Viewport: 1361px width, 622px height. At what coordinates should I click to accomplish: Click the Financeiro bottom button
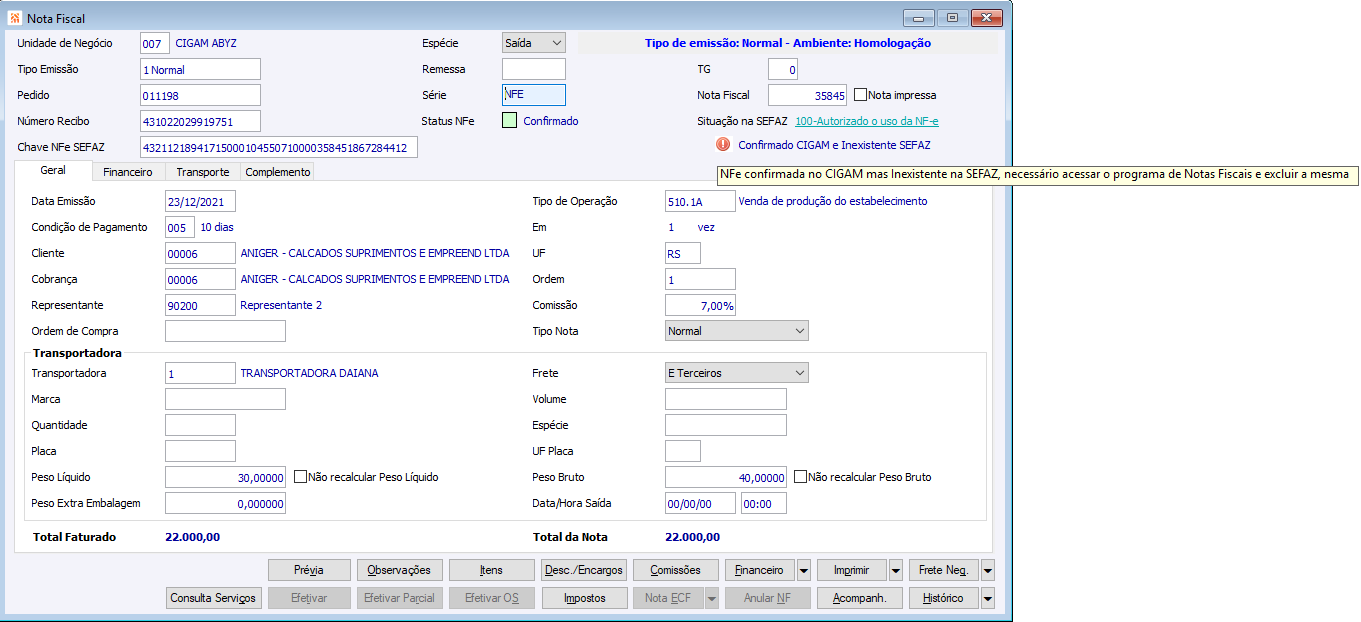(x=760, y=570)
